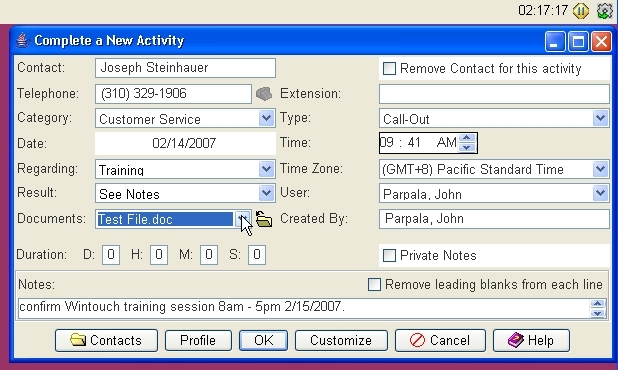Decrease the time with down arrow

point(467,147)
